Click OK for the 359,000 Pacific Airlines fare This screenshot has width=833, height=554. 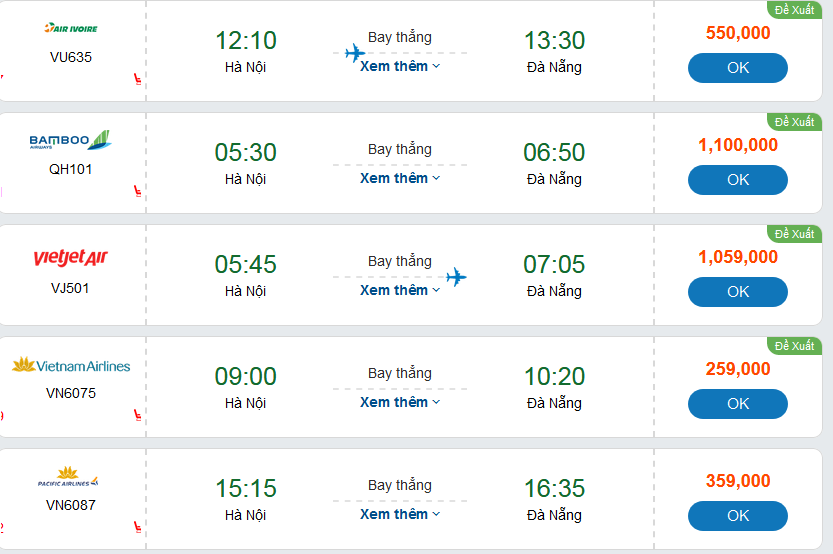737,516
